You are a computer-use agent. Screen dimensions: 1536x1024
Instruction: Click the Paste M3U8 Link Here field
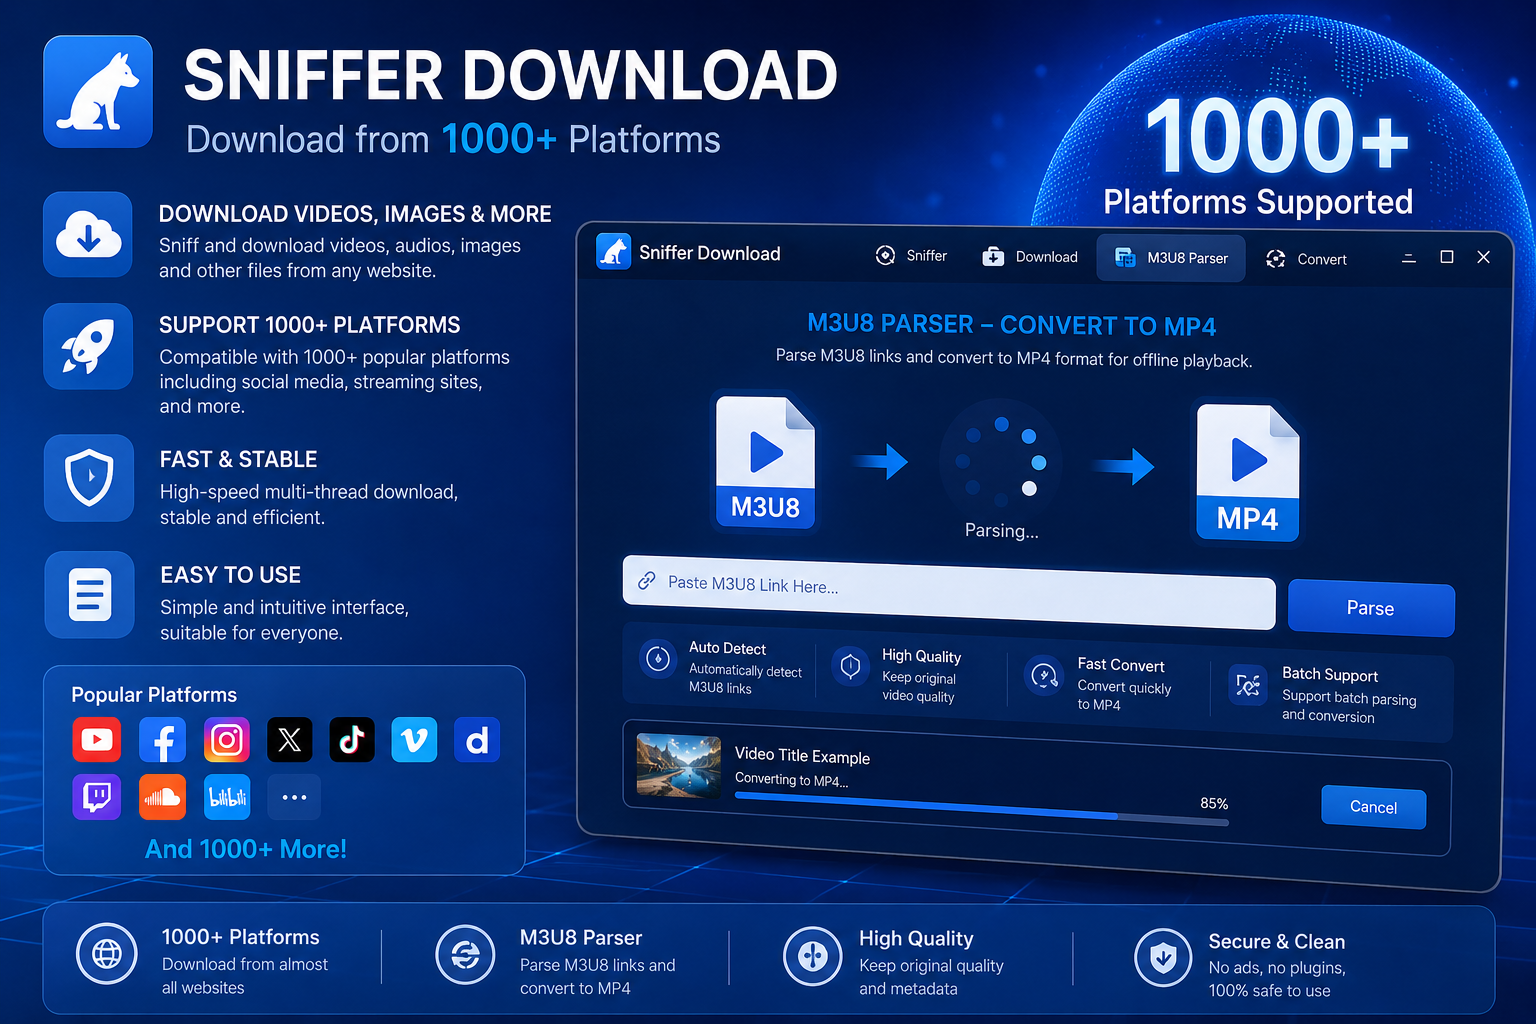click(949, 592)
